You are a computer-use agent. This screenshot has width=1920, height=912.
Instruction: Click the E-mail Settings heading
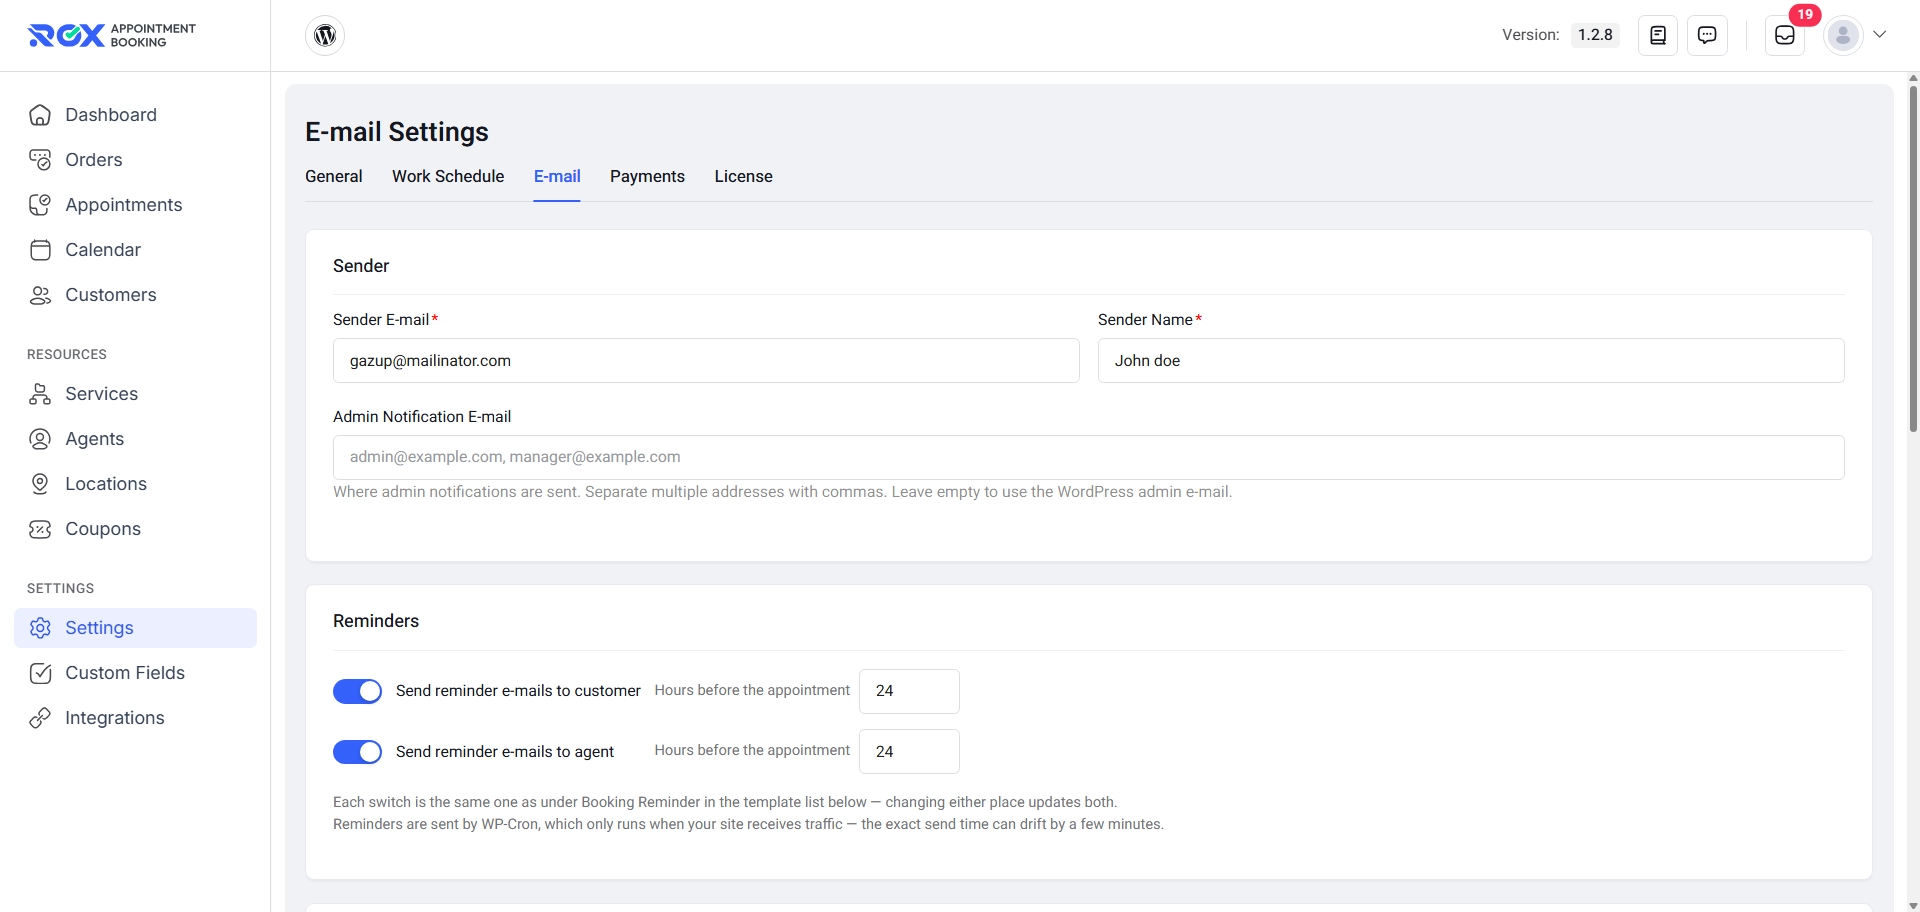coord(397,132)
